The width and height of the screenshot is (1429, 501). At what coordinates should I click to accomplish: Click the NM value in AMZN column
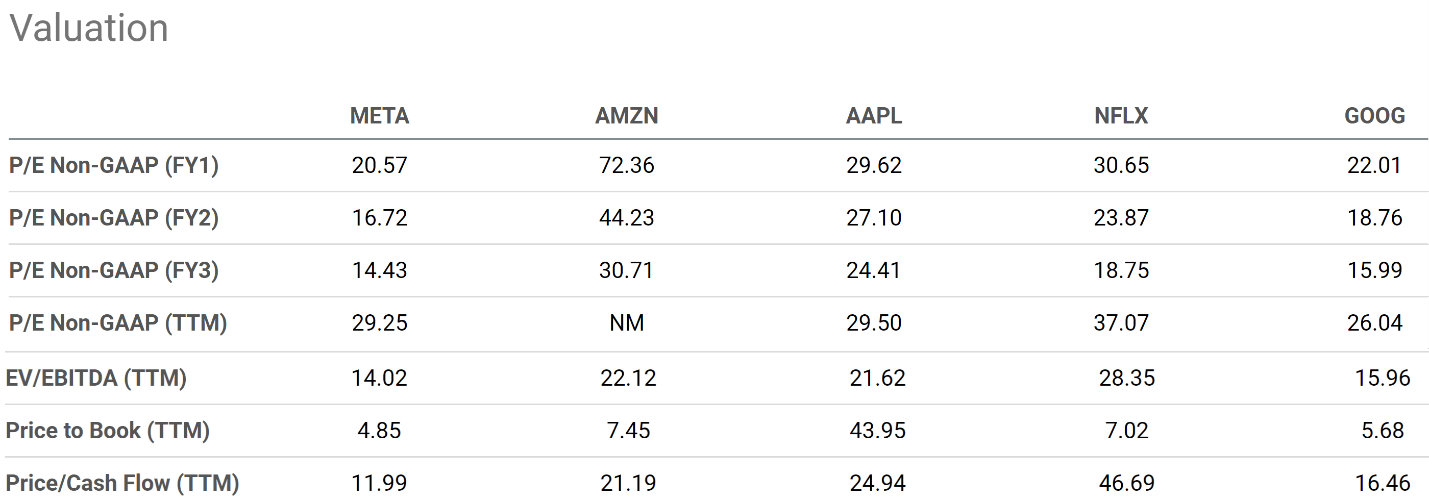627,323
